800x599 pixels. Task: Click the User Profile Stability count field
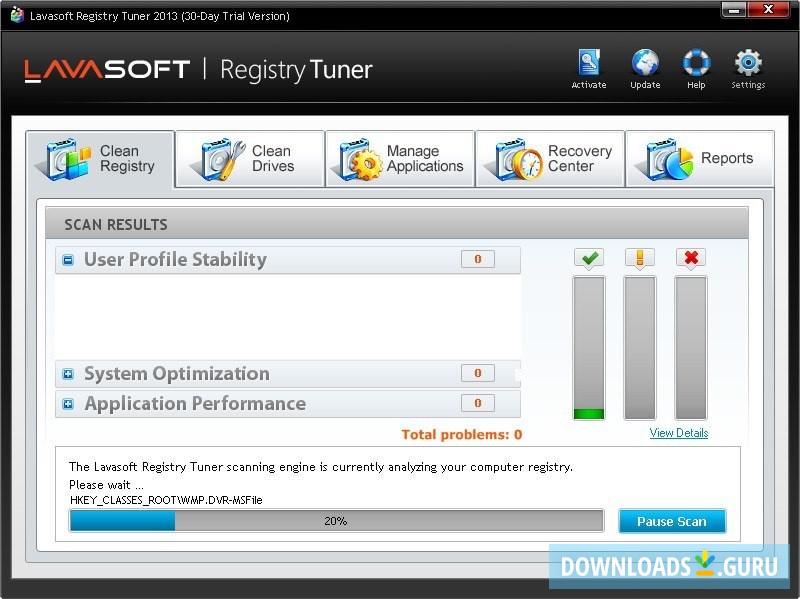(478, 259)
